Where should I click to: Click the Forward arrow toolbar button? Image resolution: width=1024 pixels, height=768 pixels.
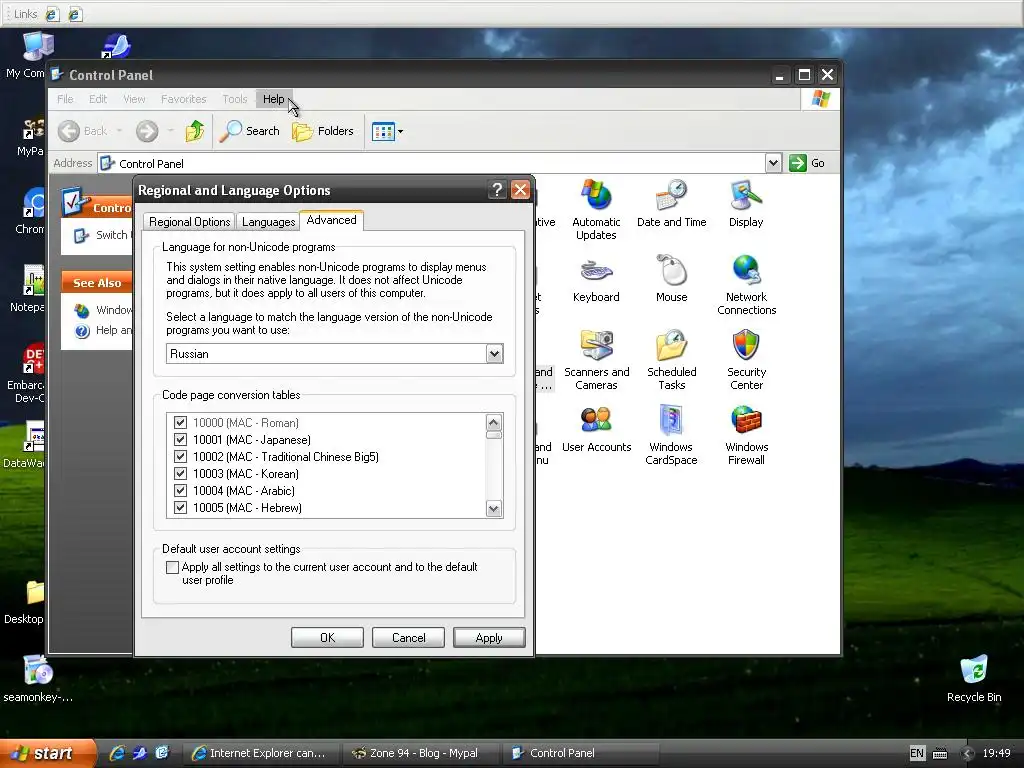pos(147,131)
